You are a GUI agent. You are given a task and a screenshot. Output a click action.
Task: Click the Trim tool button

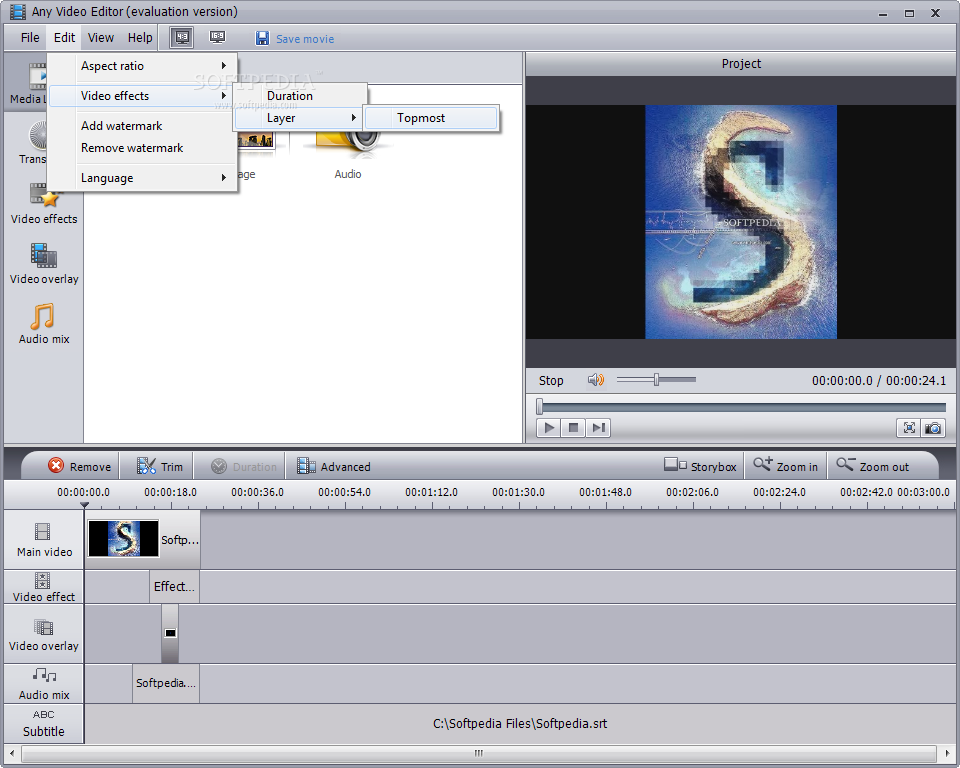point(160,466)
